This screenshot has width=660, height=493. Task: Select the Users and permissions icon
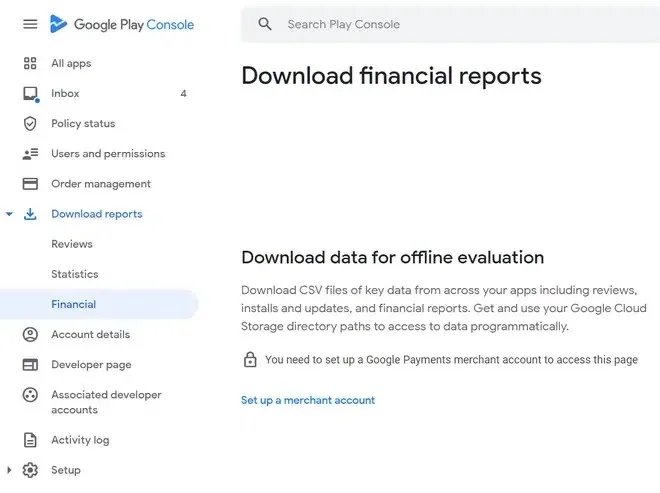(30, 154)
